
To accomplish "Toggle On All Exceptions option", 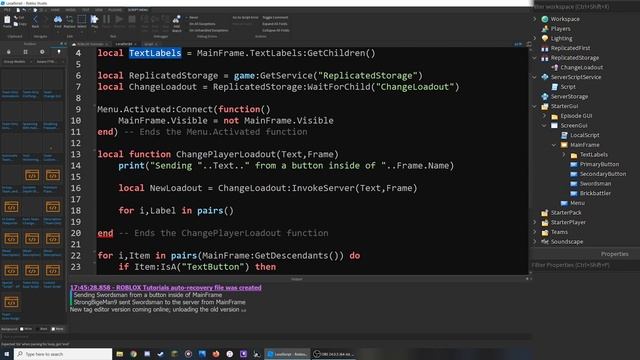I will tap(202, 24).
